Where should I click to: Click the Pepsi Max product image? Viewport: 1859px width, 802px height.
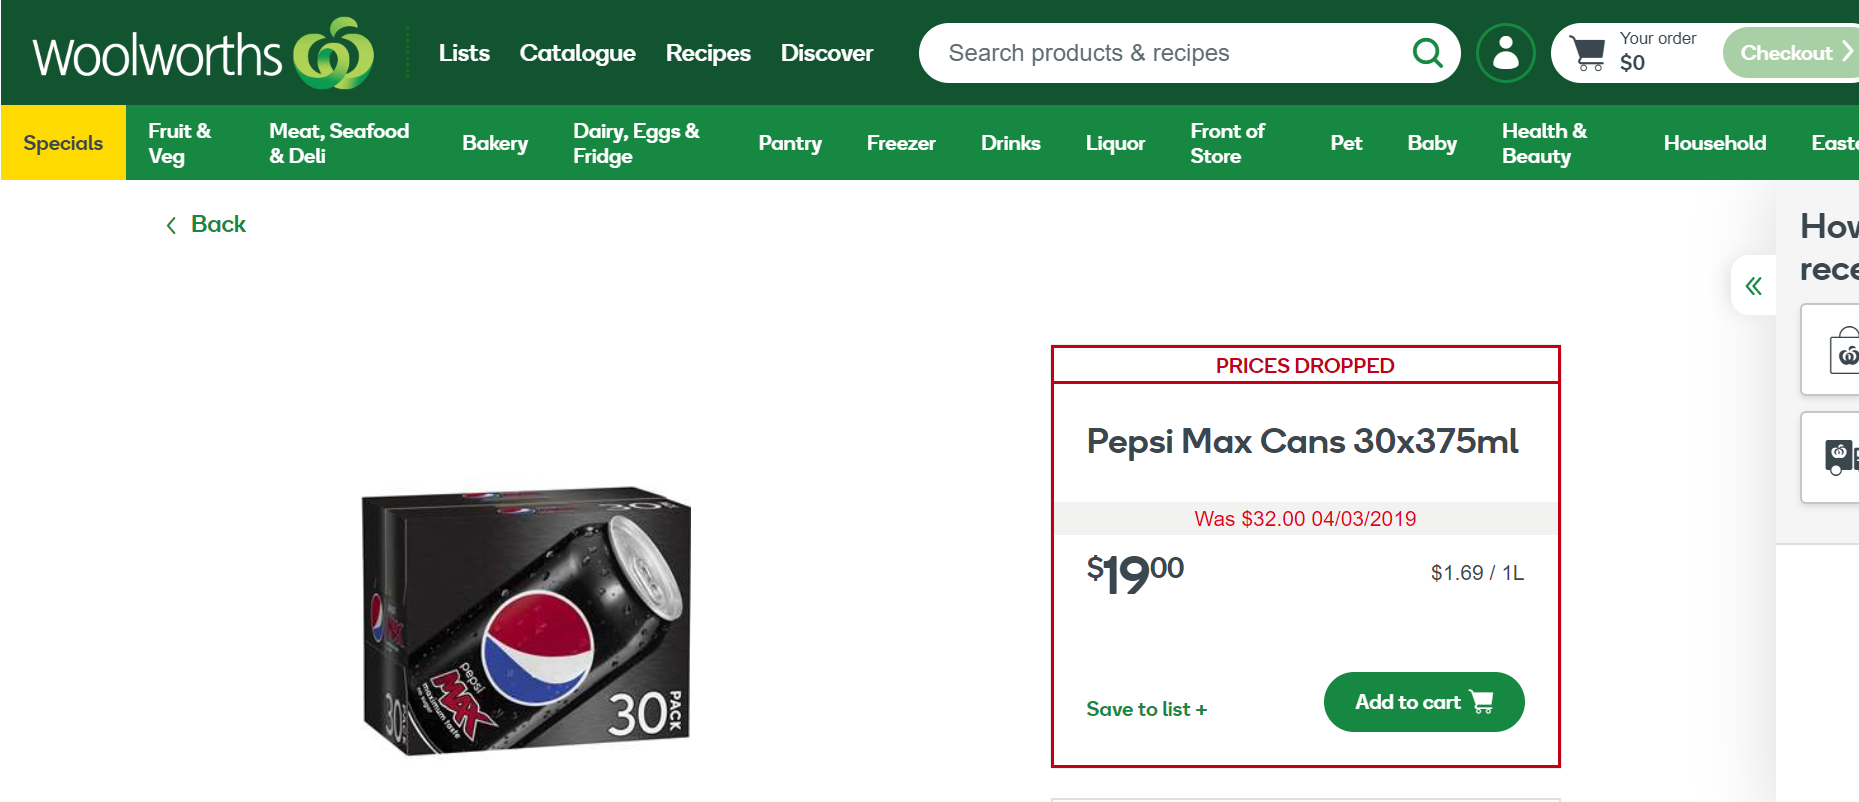527,621
